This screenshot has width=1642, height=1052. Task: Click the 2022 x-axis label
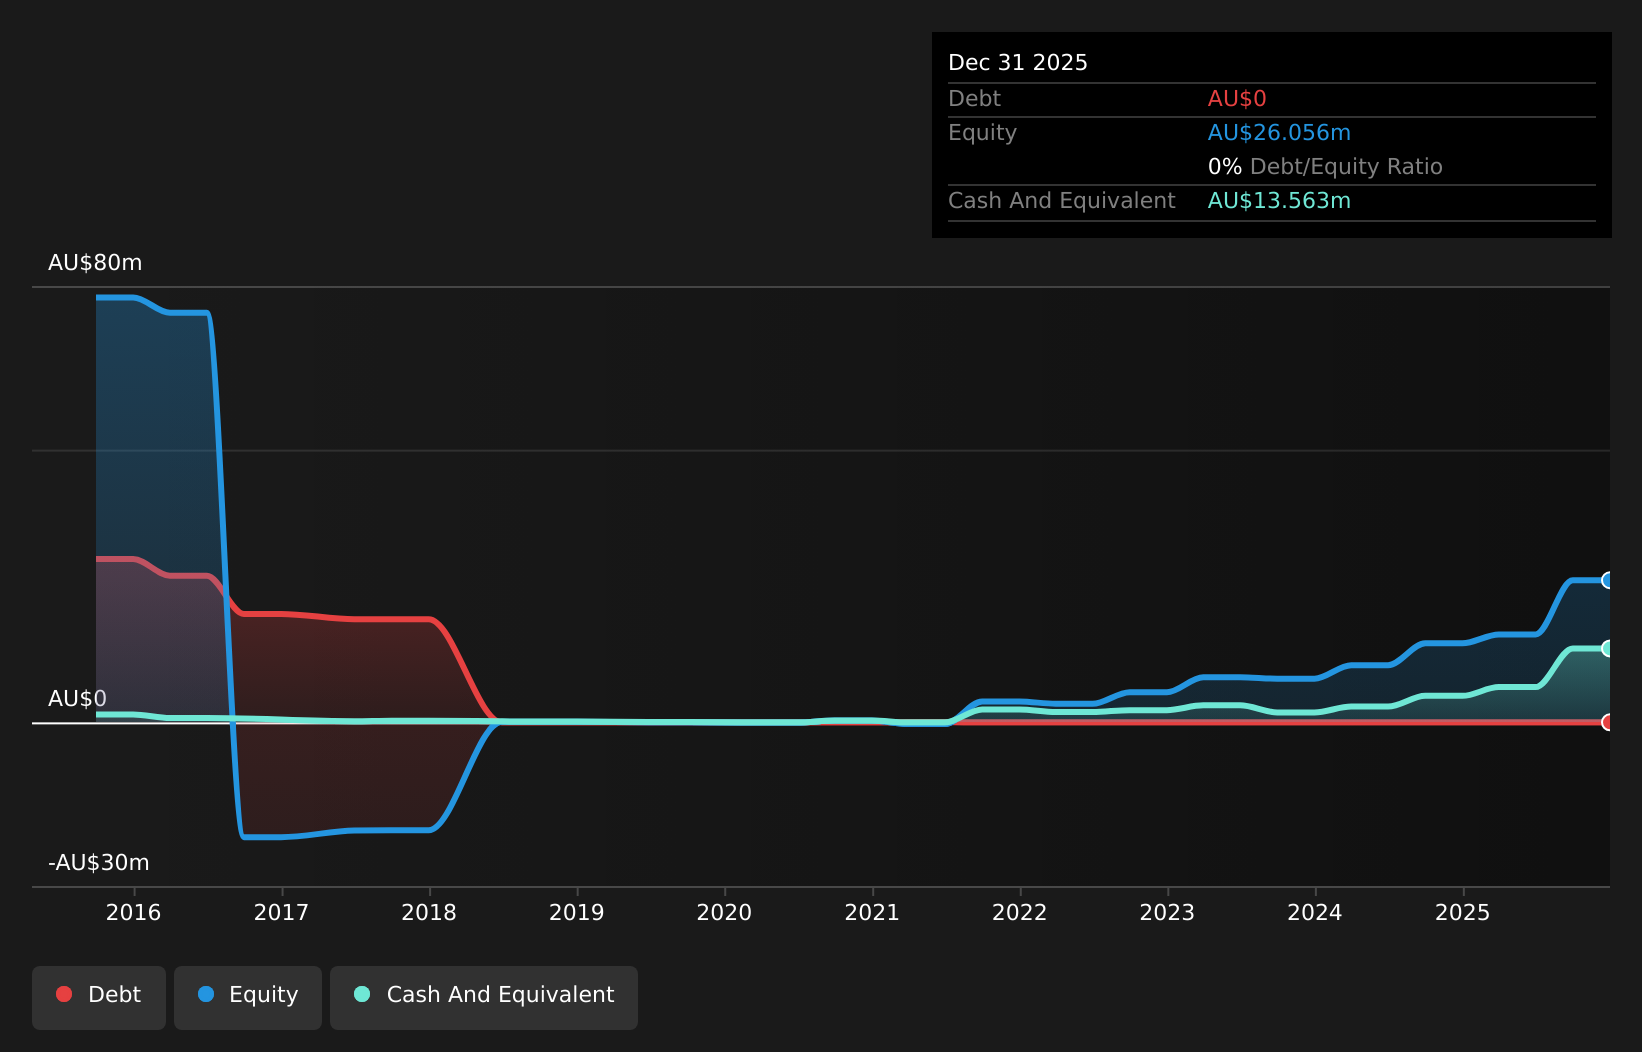pos(1020,913)
